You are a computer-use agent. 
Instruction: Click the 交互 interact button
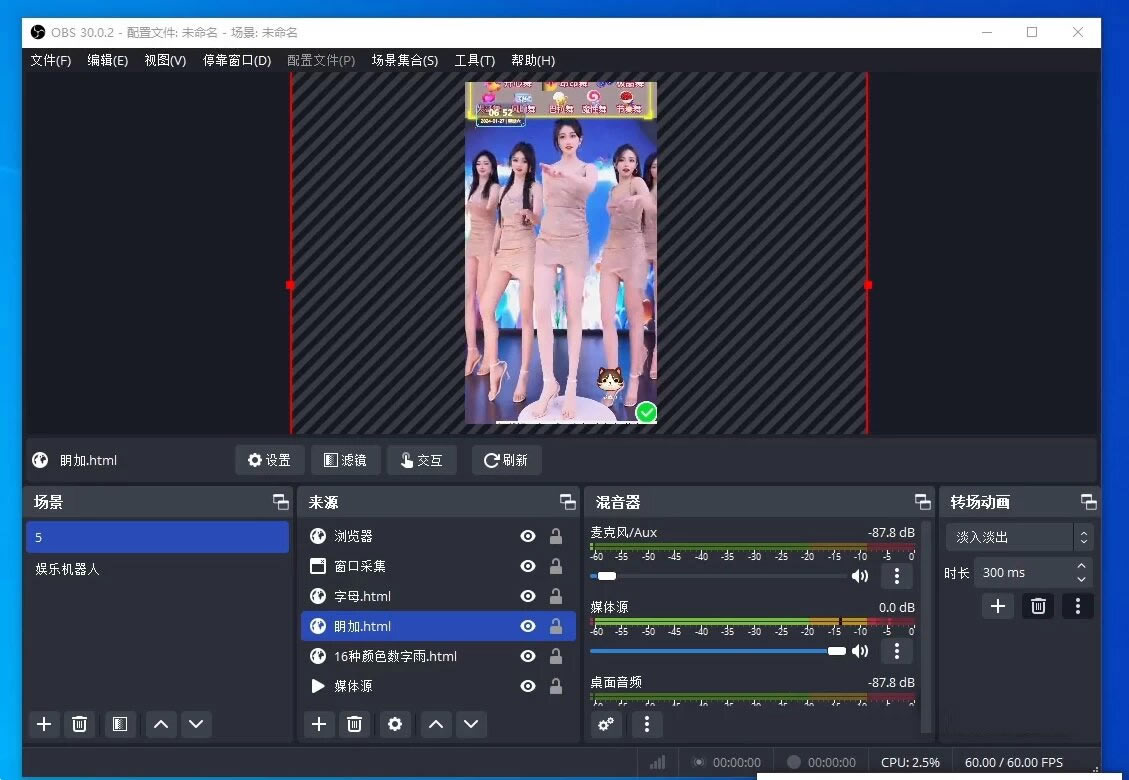[421, 460]
